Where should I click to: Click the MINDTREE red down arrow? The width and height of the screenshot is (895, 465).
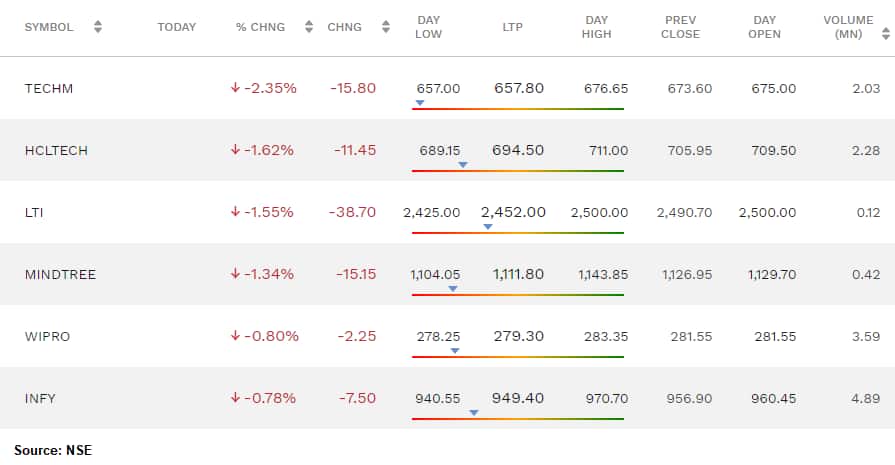[235, 274]
